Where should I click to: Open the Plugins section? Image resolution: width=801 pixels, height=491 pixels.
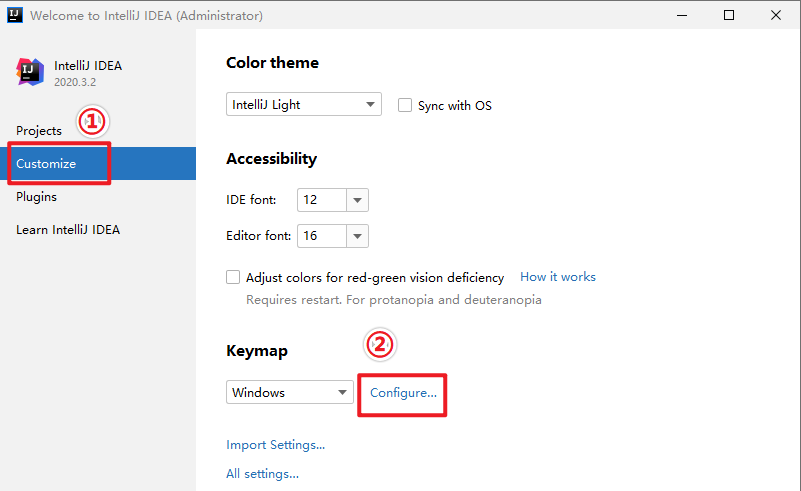pyautogui.click(x=36, y=197)
